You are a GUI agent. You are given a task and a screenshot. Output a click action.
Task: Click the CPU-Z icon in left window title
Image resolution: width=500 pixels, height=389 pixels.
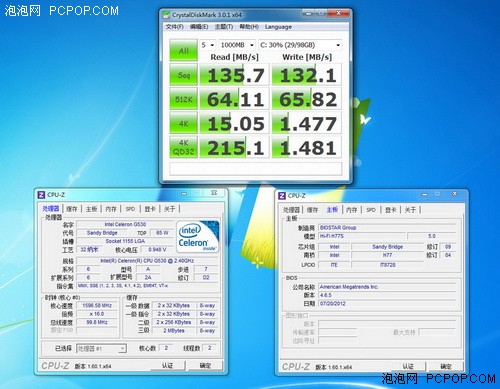click(41, 195)
